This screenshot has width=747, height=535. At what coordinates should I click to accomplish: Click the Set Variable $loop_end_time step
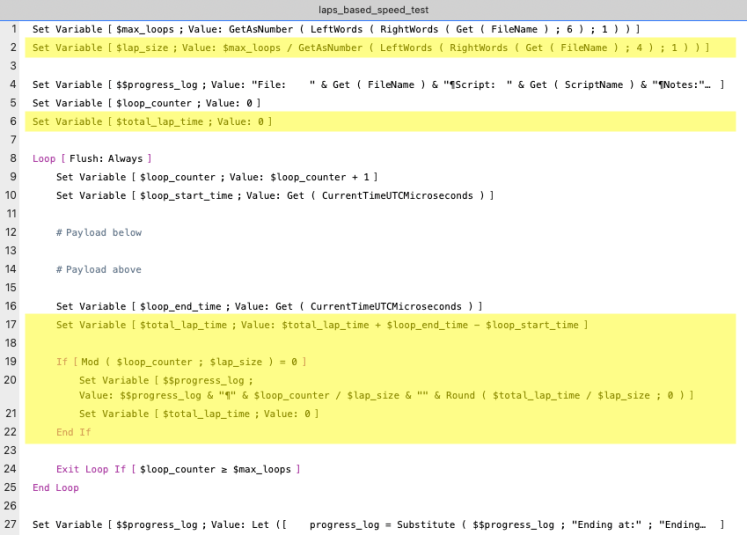tap(269, 306)
